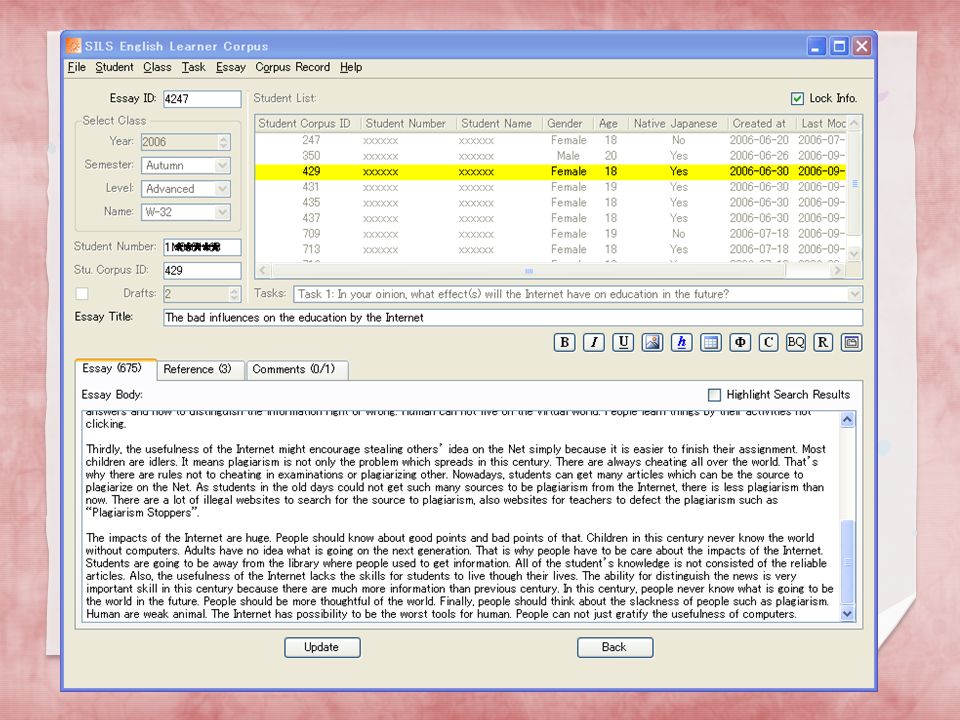Click the Italic formatting icon

(593, 342)
